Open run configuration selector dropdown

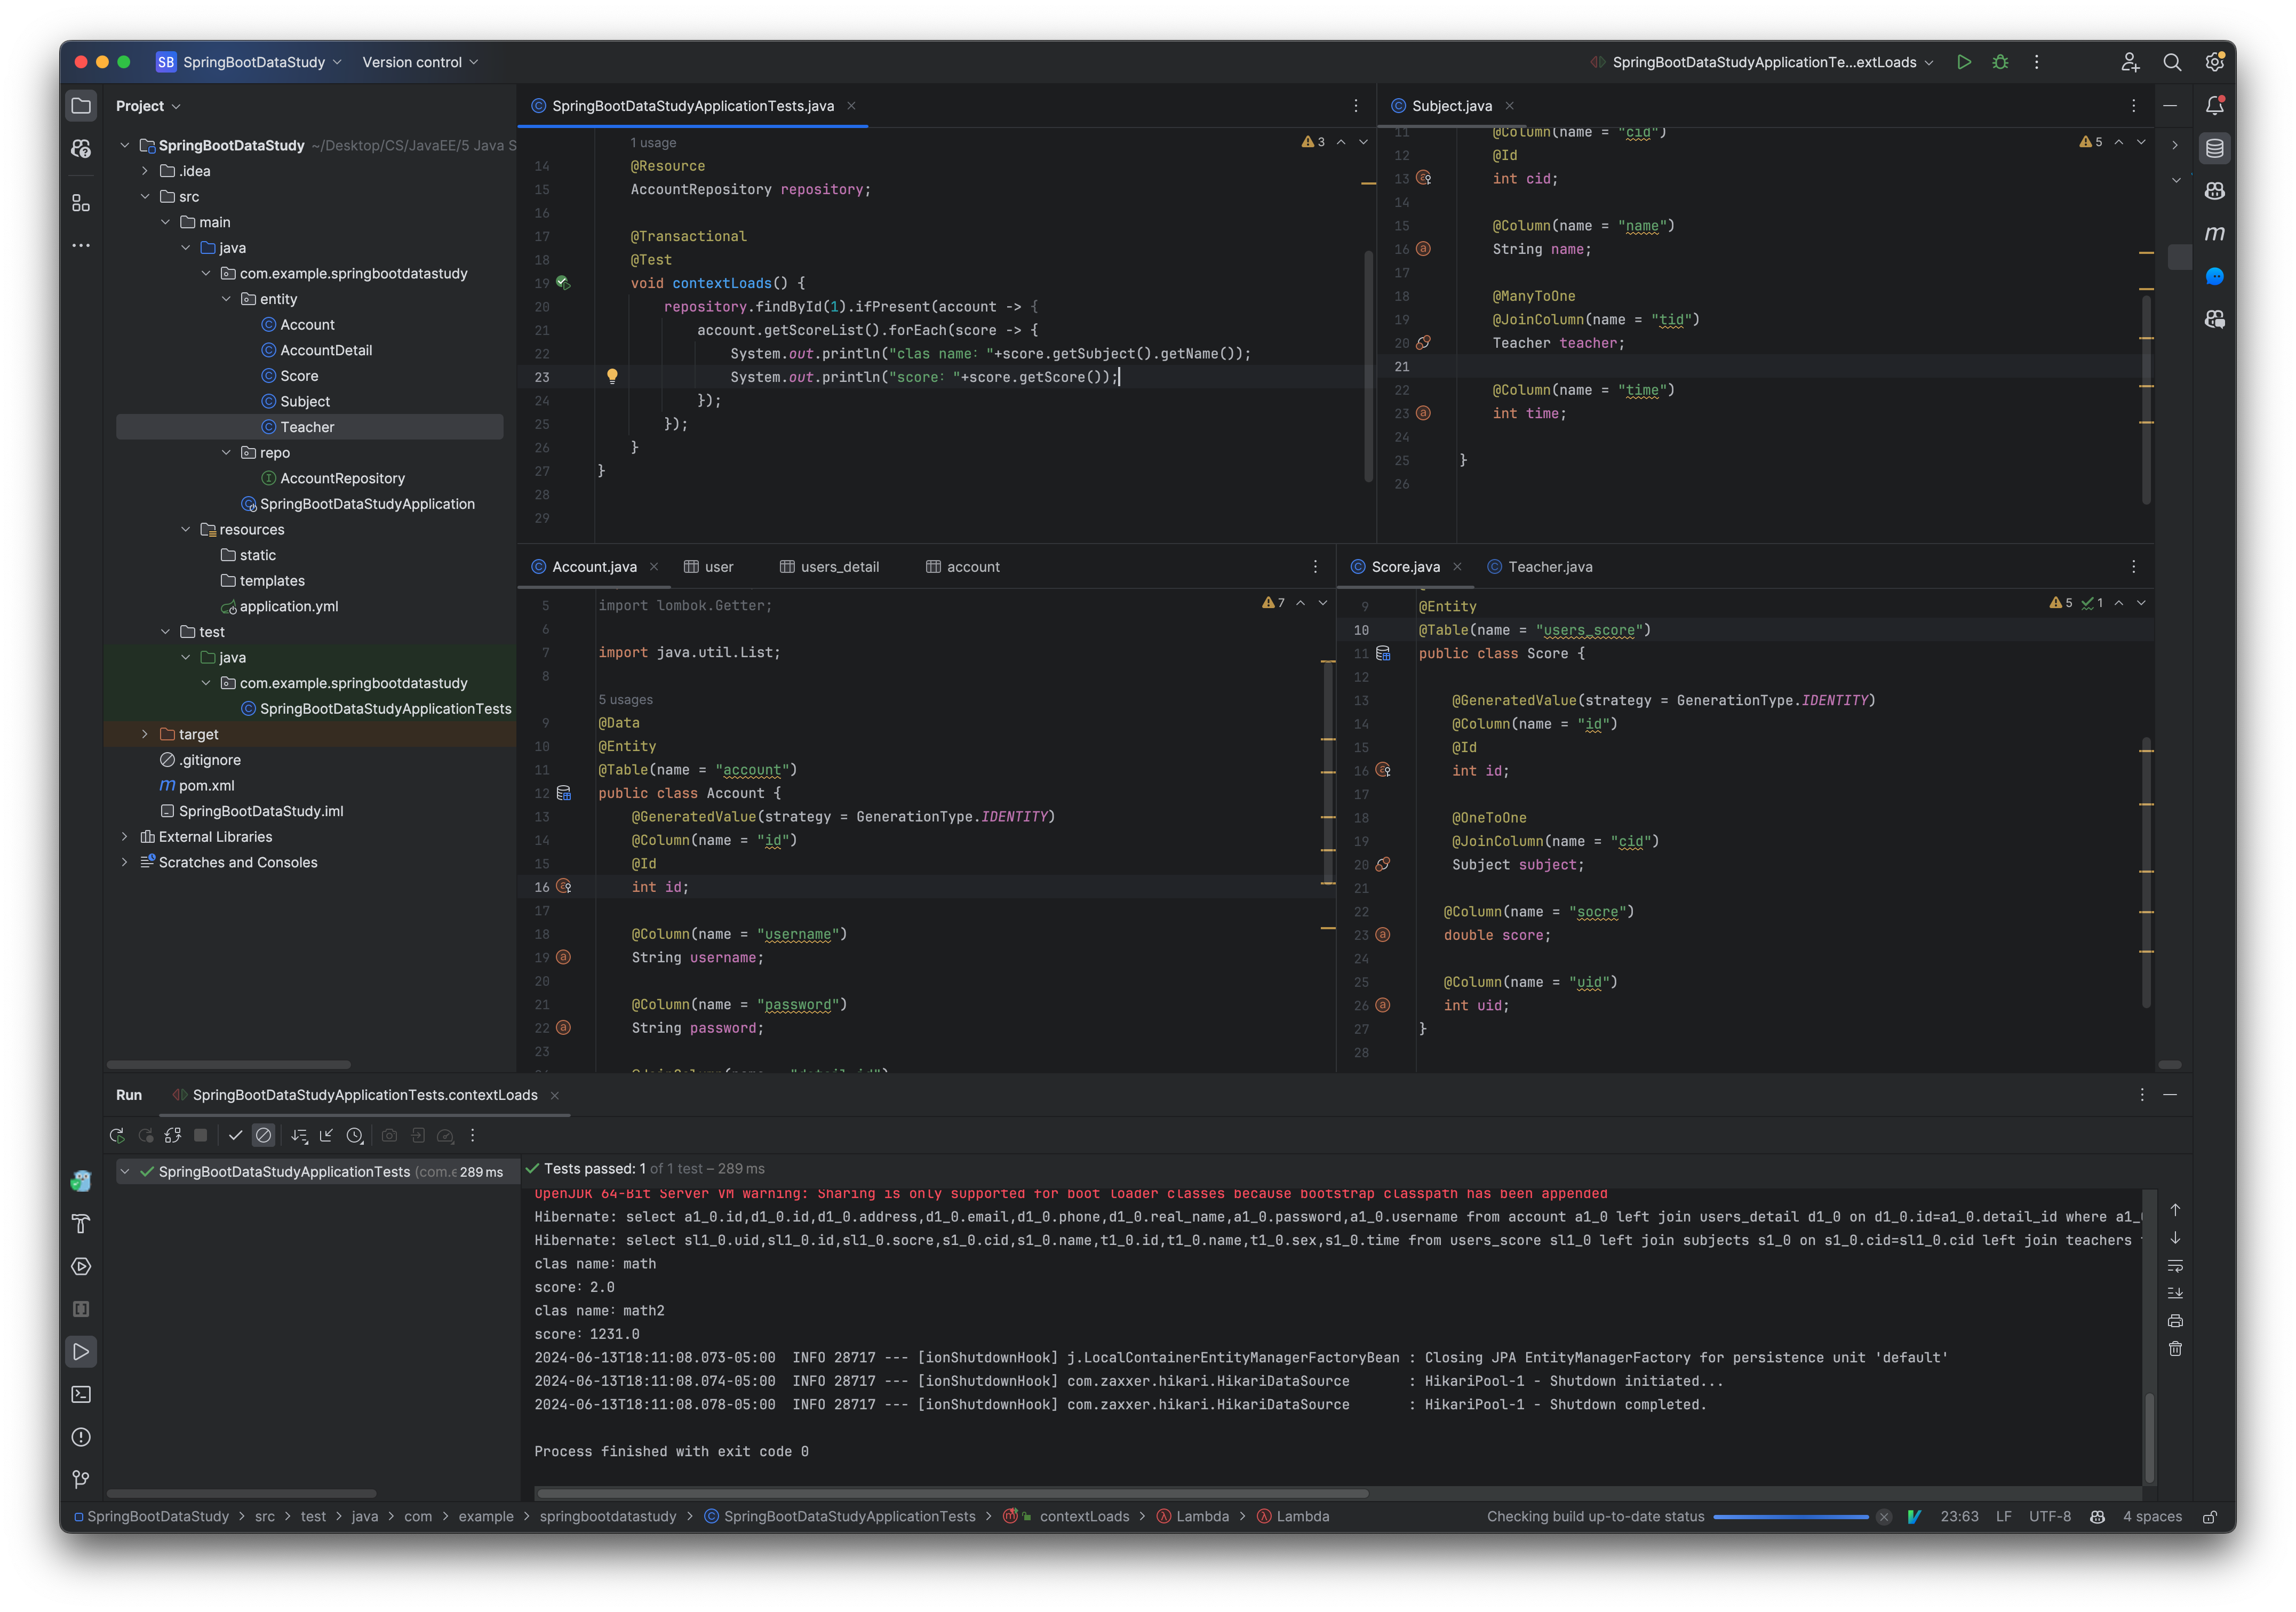[1762, 62]
